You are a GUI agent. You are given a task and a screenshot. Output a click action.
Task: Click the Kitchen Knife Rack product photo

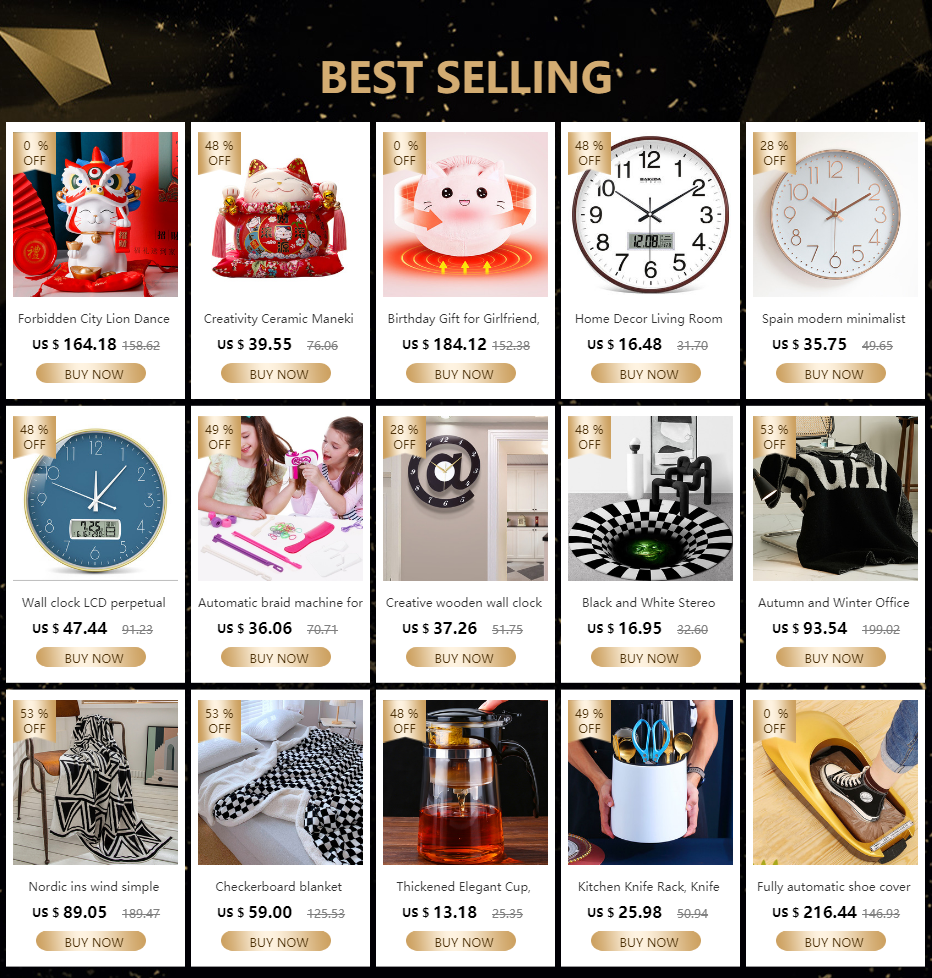click(x=650, y=782)
